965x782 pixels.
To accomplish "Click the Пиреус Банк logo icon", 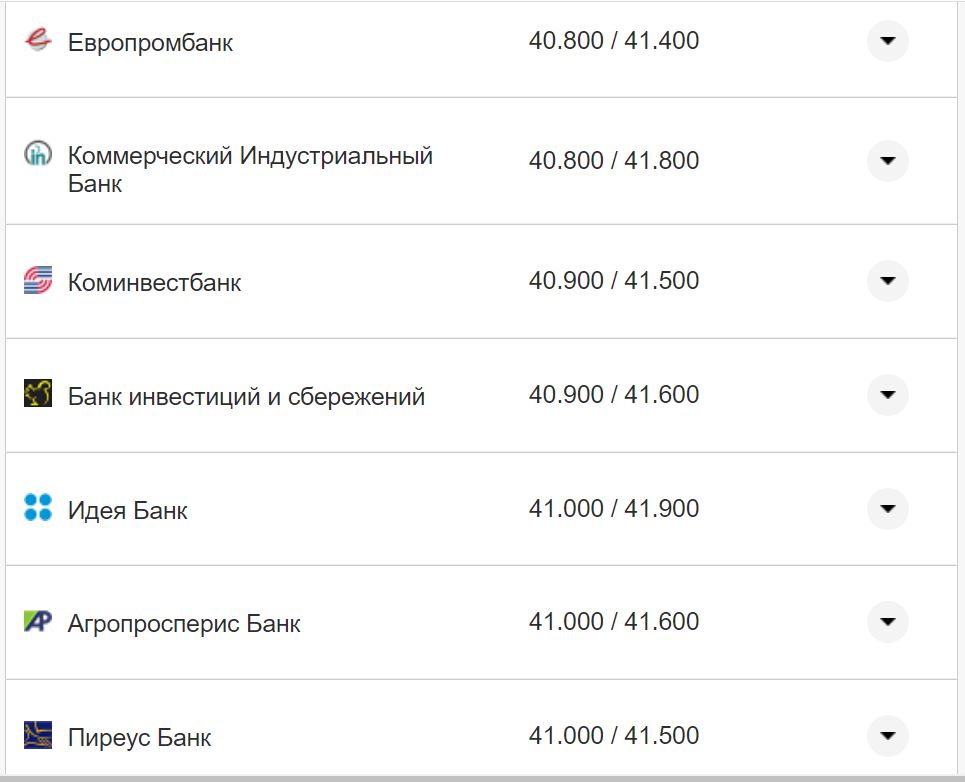I will (x=38, y=735).
